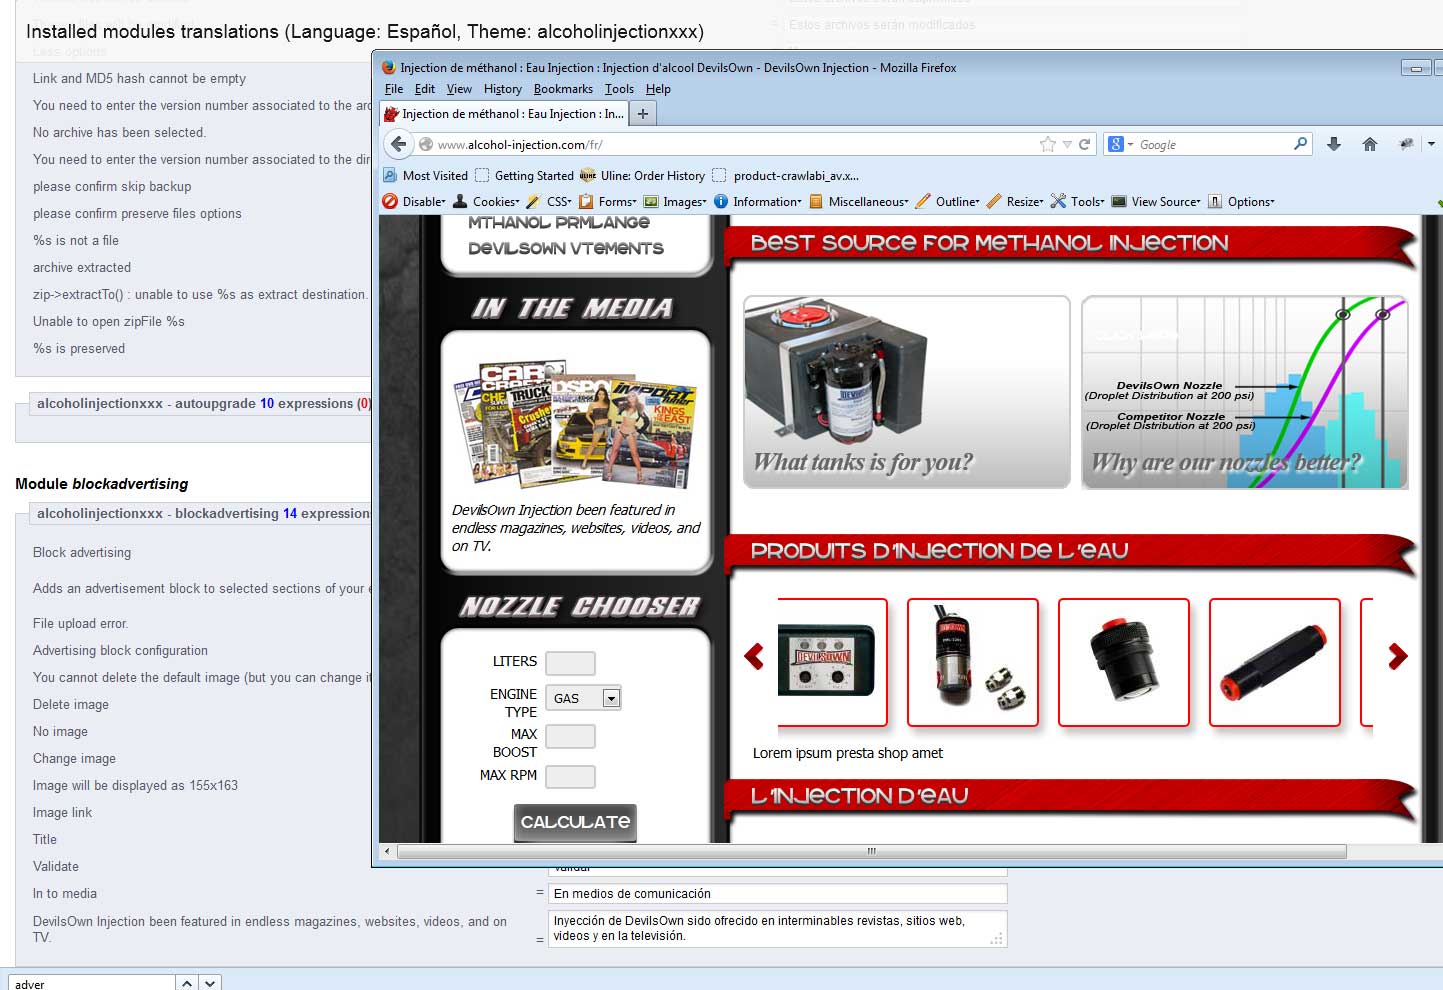Screen dimensions: 1443x990
Task: Click the CALCULATE nozzle button
Action: click(575, 822)
